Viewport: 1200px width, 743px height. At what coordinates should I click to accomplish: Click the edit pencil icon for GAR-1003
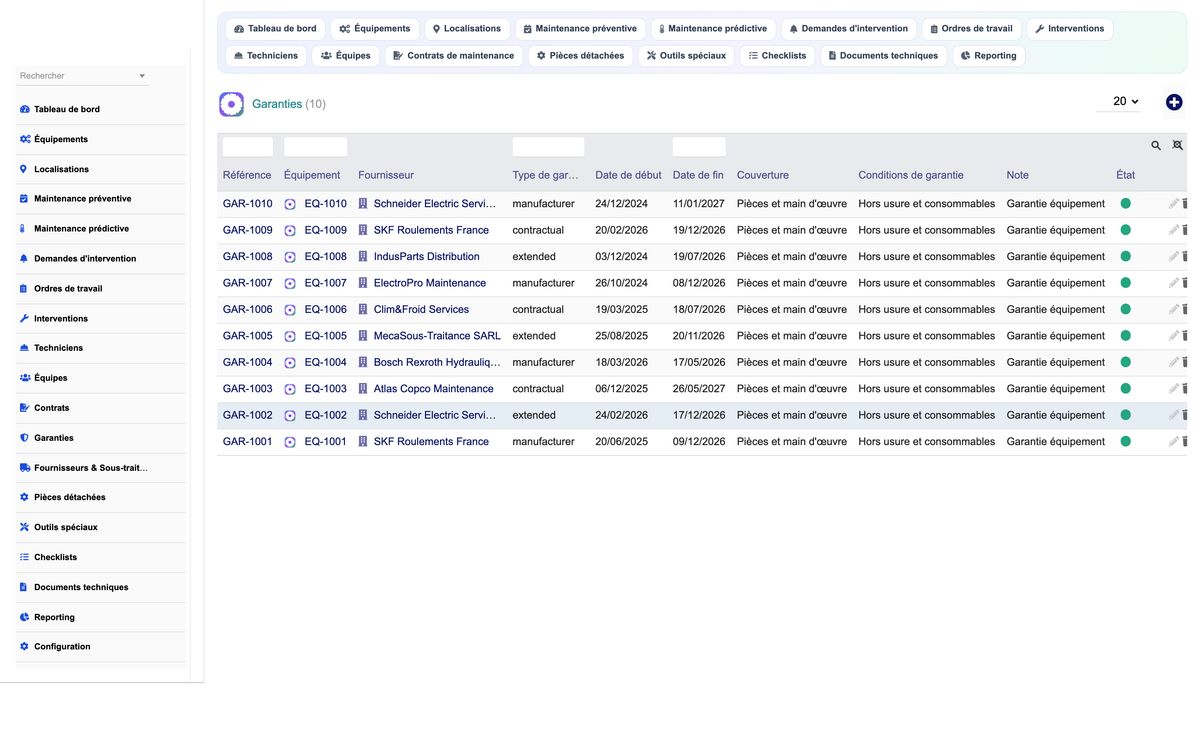coord(1174,389)
